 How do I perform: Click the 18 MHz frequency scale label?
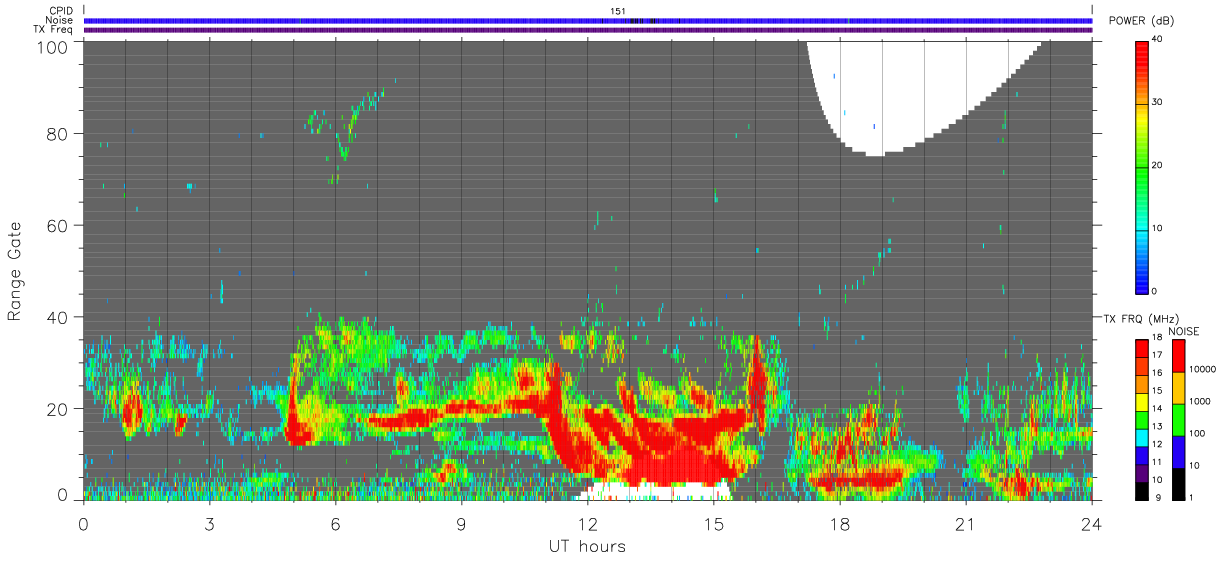(x=1157, y=340)
